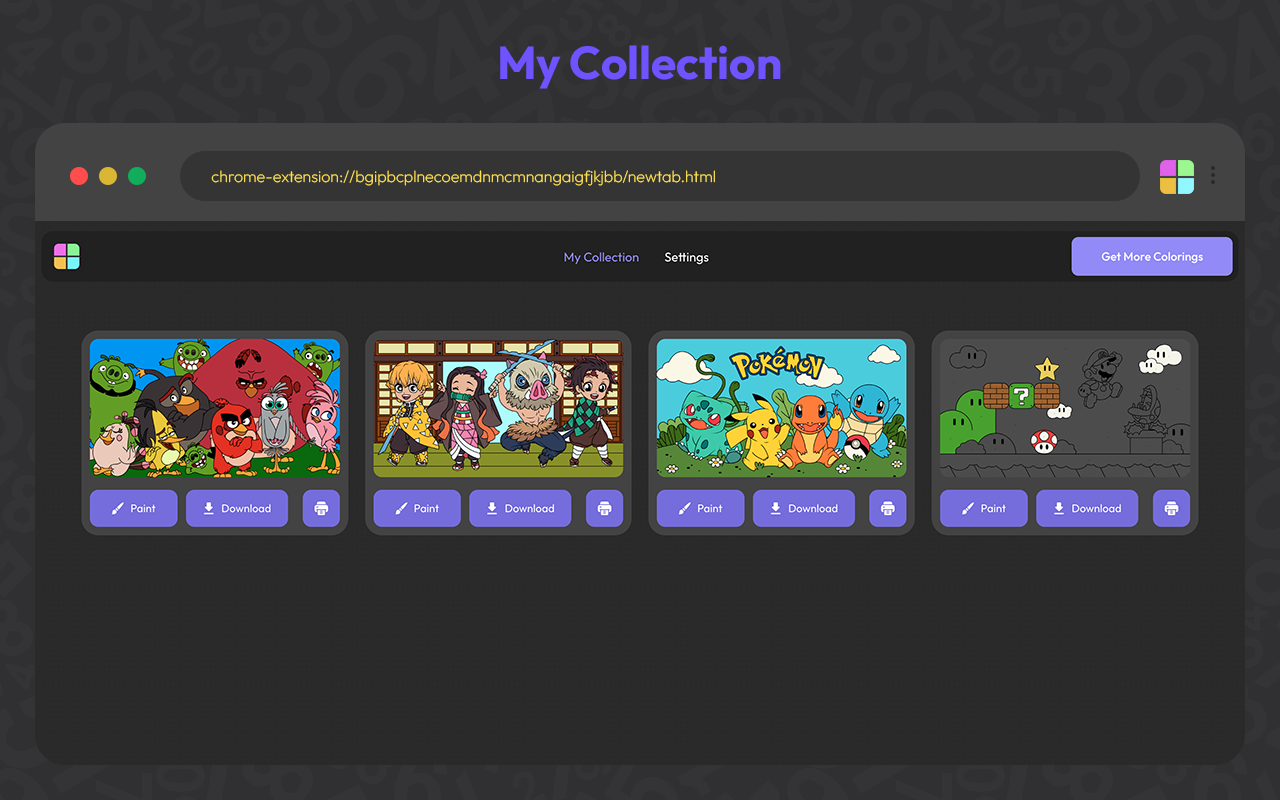Click the extension icon beside address bar
Image resolution: width=1280 pixels, height=800 pixels.
1177,177
